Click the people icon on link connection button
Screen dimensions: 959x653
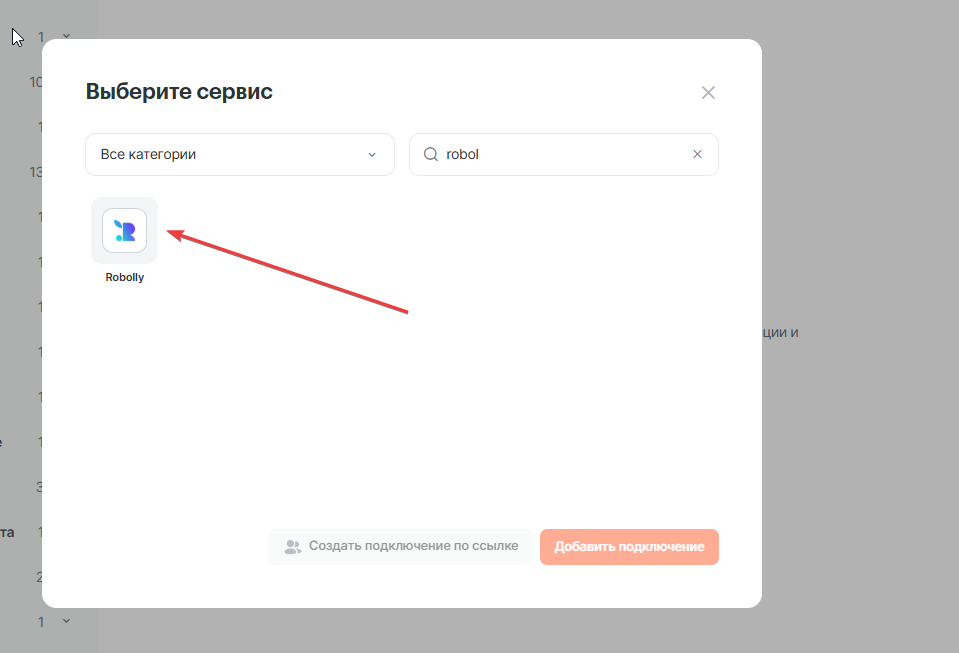coord(292,547)
